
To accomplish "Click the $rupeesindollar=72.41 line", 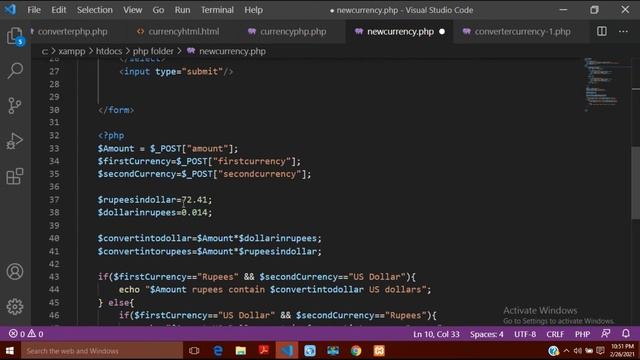I will click(155, 200).
